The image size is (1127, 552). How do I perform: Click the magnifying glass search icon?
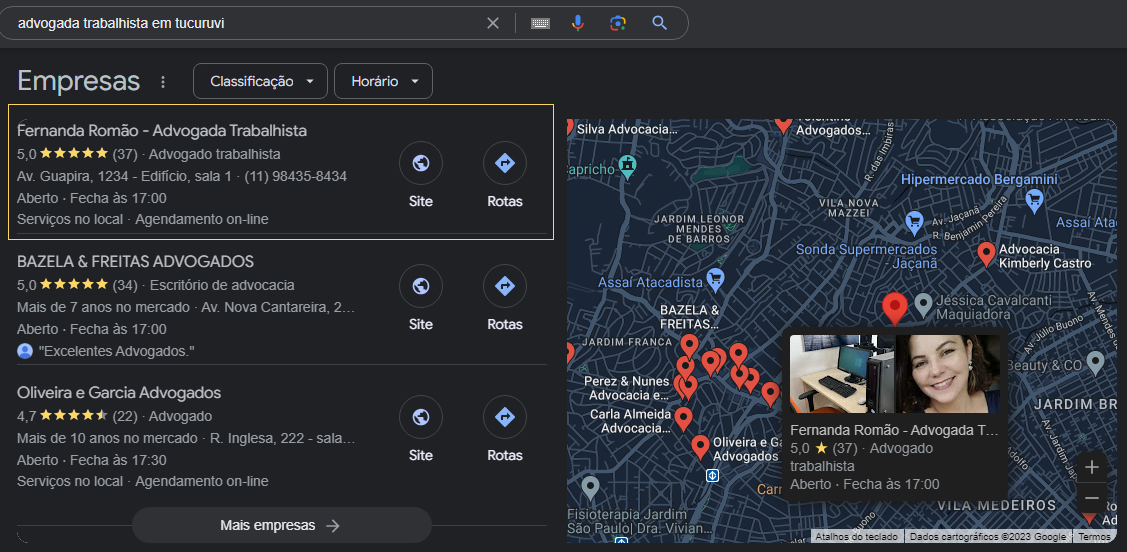click(x=660, y=23)
